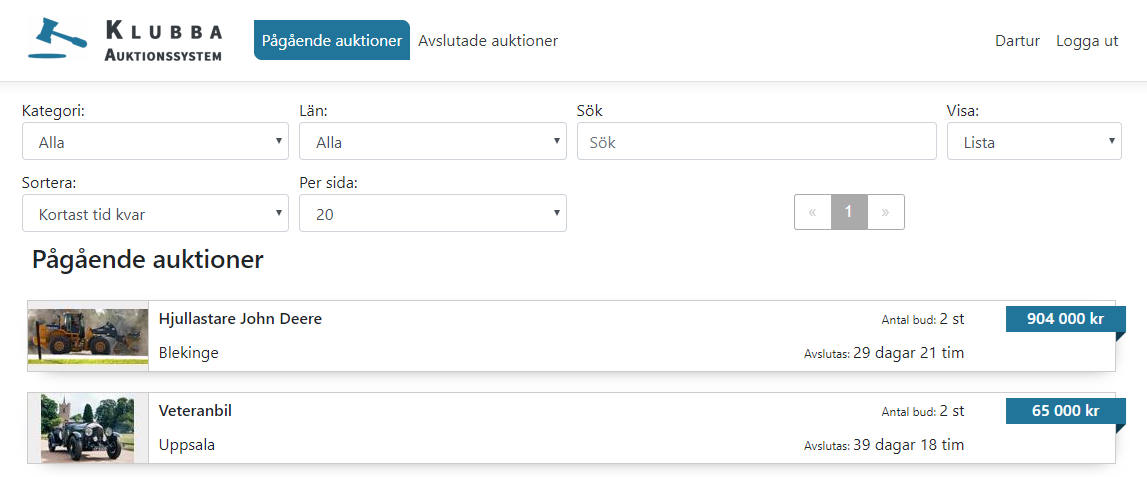Go to next page arrow »
1147x477 pixels.
(886, 212)
